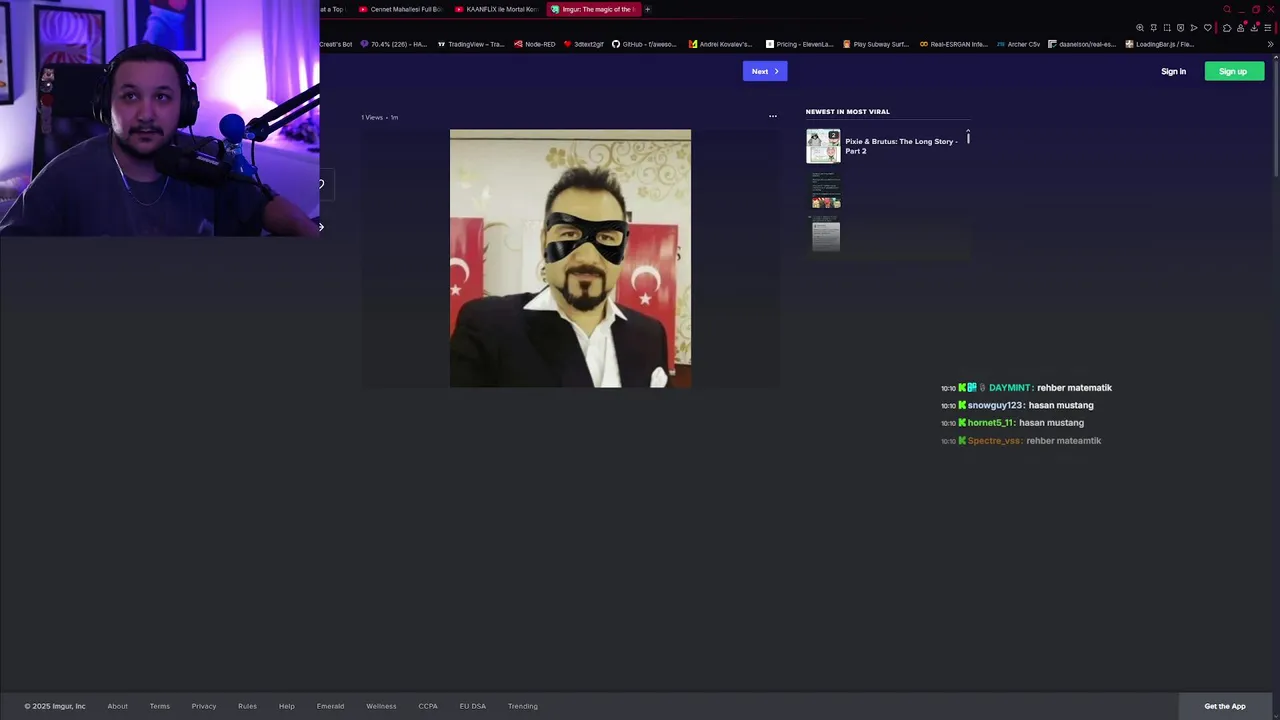The height and width of the screenshot is (720, 1280).
Task: Click the Pixie & Brutus post title
Action: pyautogui.click(x=901, y=146)
